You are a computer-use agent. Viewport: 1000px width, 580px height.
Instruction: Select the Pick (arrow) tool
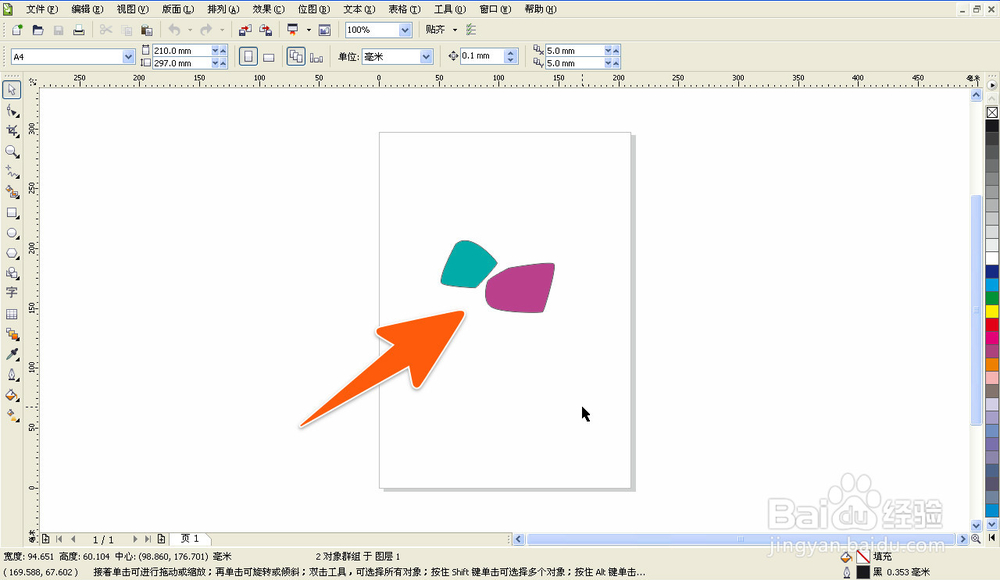tap(11, 90)
